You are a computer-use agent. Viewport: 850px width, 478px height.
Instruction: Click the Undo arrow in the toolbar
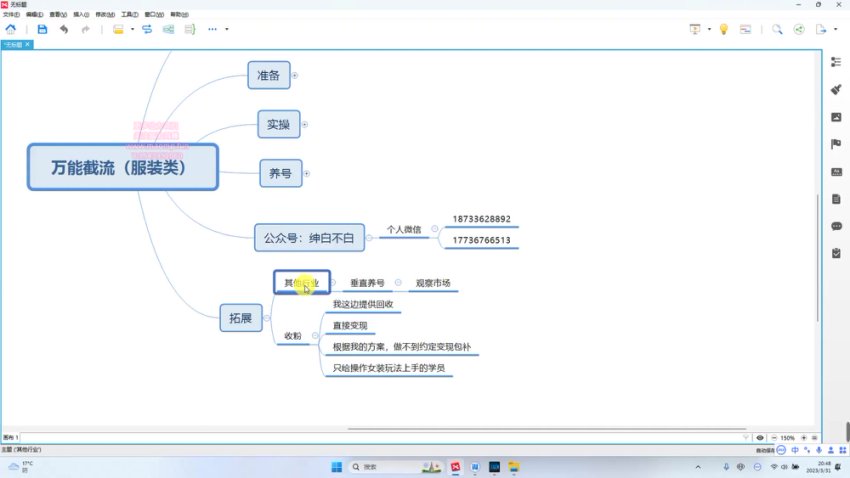tap(65, 29)
